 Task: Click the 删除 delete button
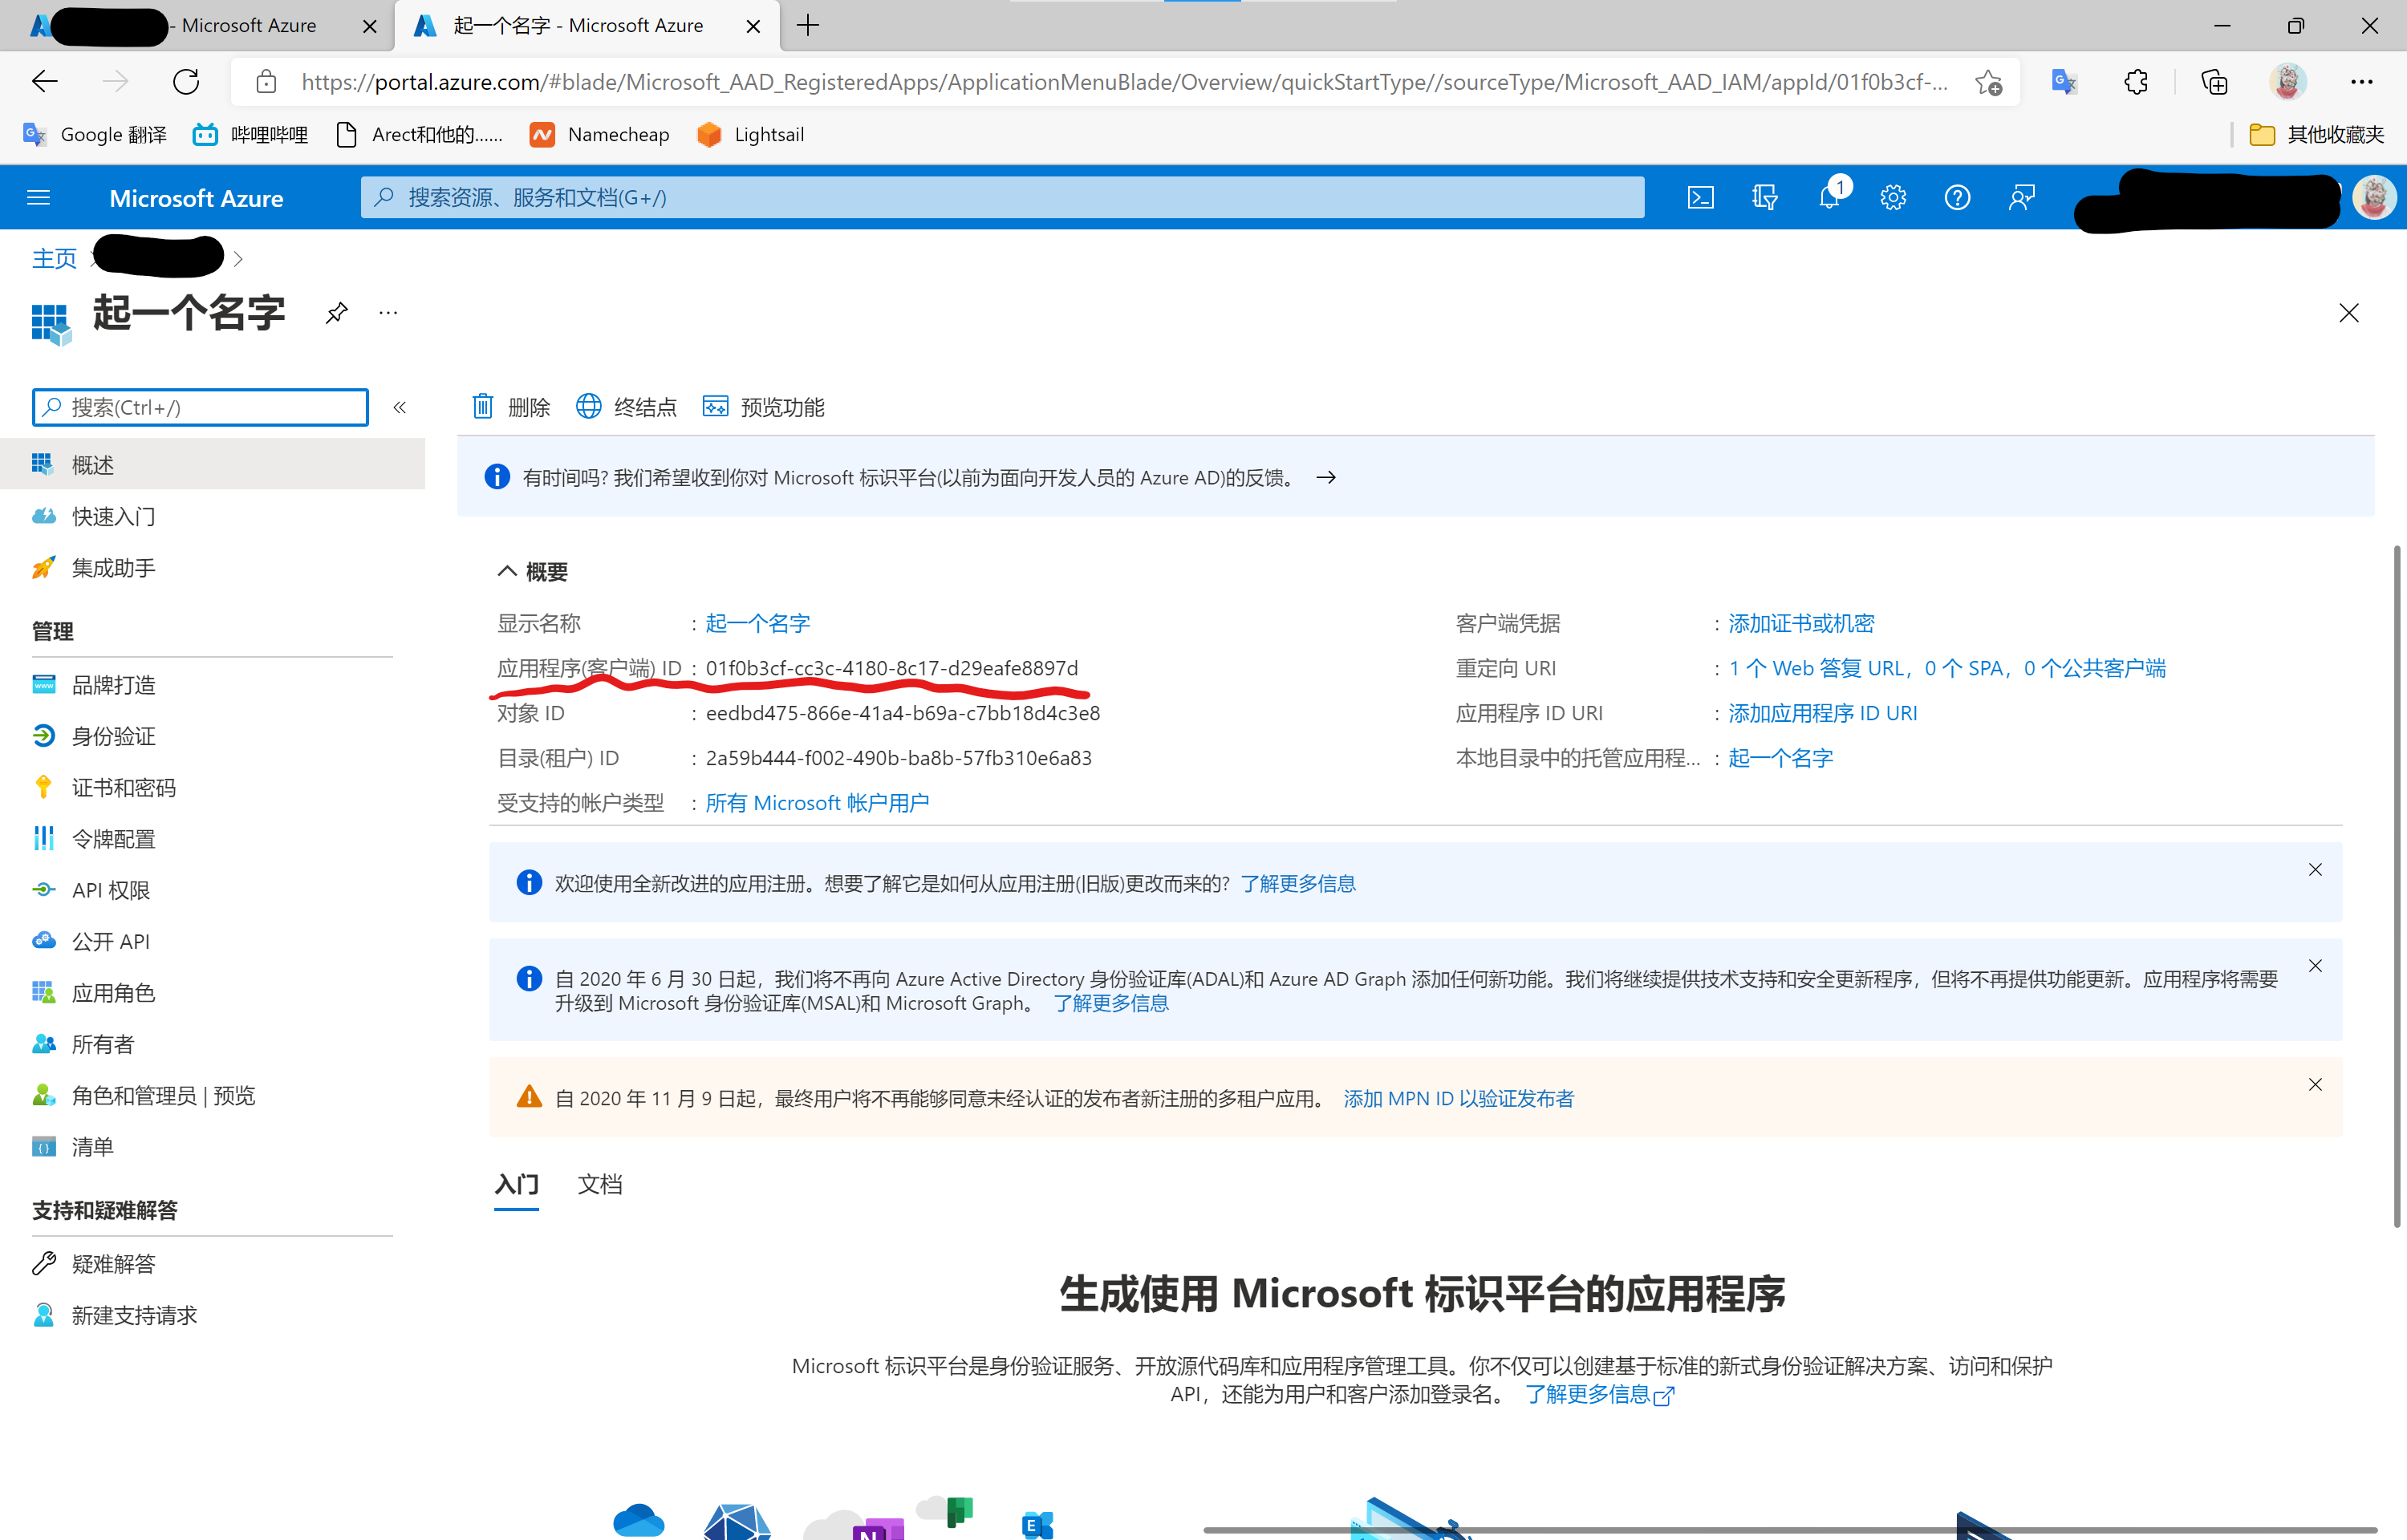point(511,407)
